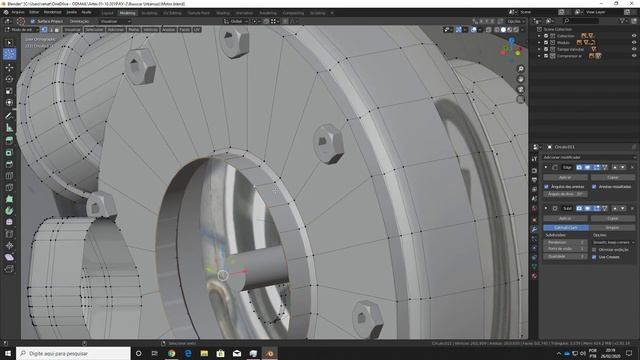Remove the Edge Split modifier with X
The height and width of the screenshot is (360, 640).
(x=632, y=167)
